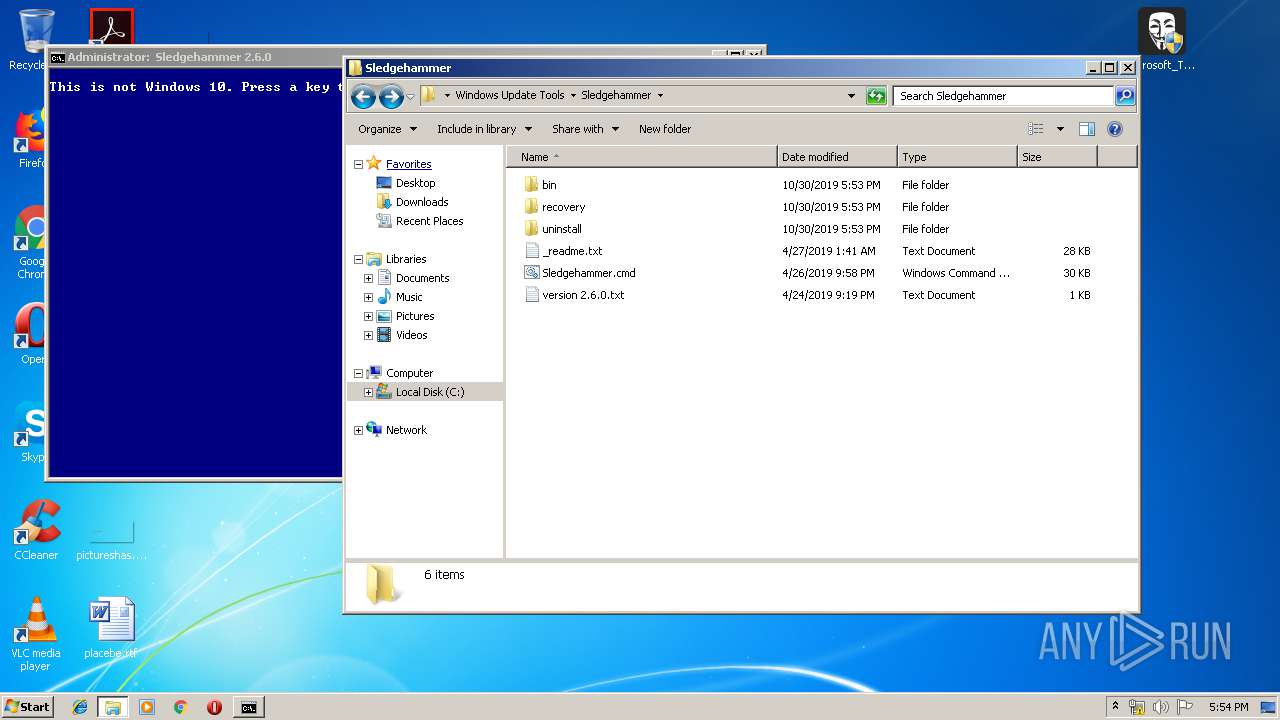Select the Sledgehammer breadcrumb segment
Image resolution: width=1280 pixels, height=720 pixels.
click(x=616, y=95)
